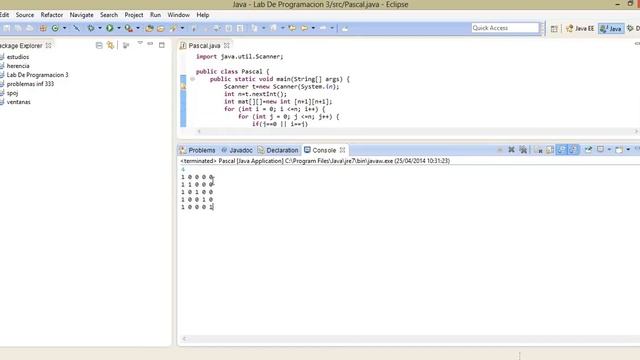Open the New Java Class dropdown arrow
Screen dimensions: 640x360
[64, 28]
